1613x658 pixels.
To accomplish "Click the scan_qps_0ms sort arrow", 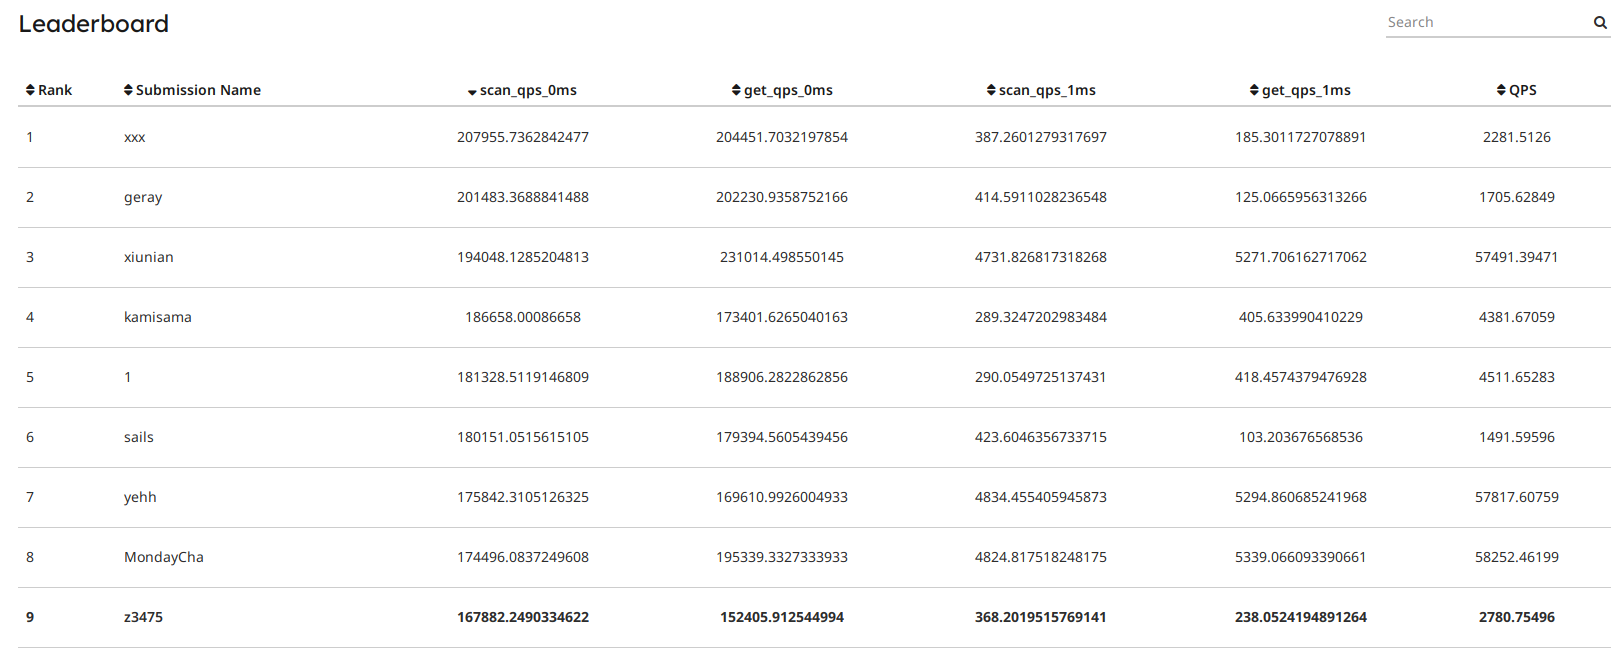I will [472, 92].
